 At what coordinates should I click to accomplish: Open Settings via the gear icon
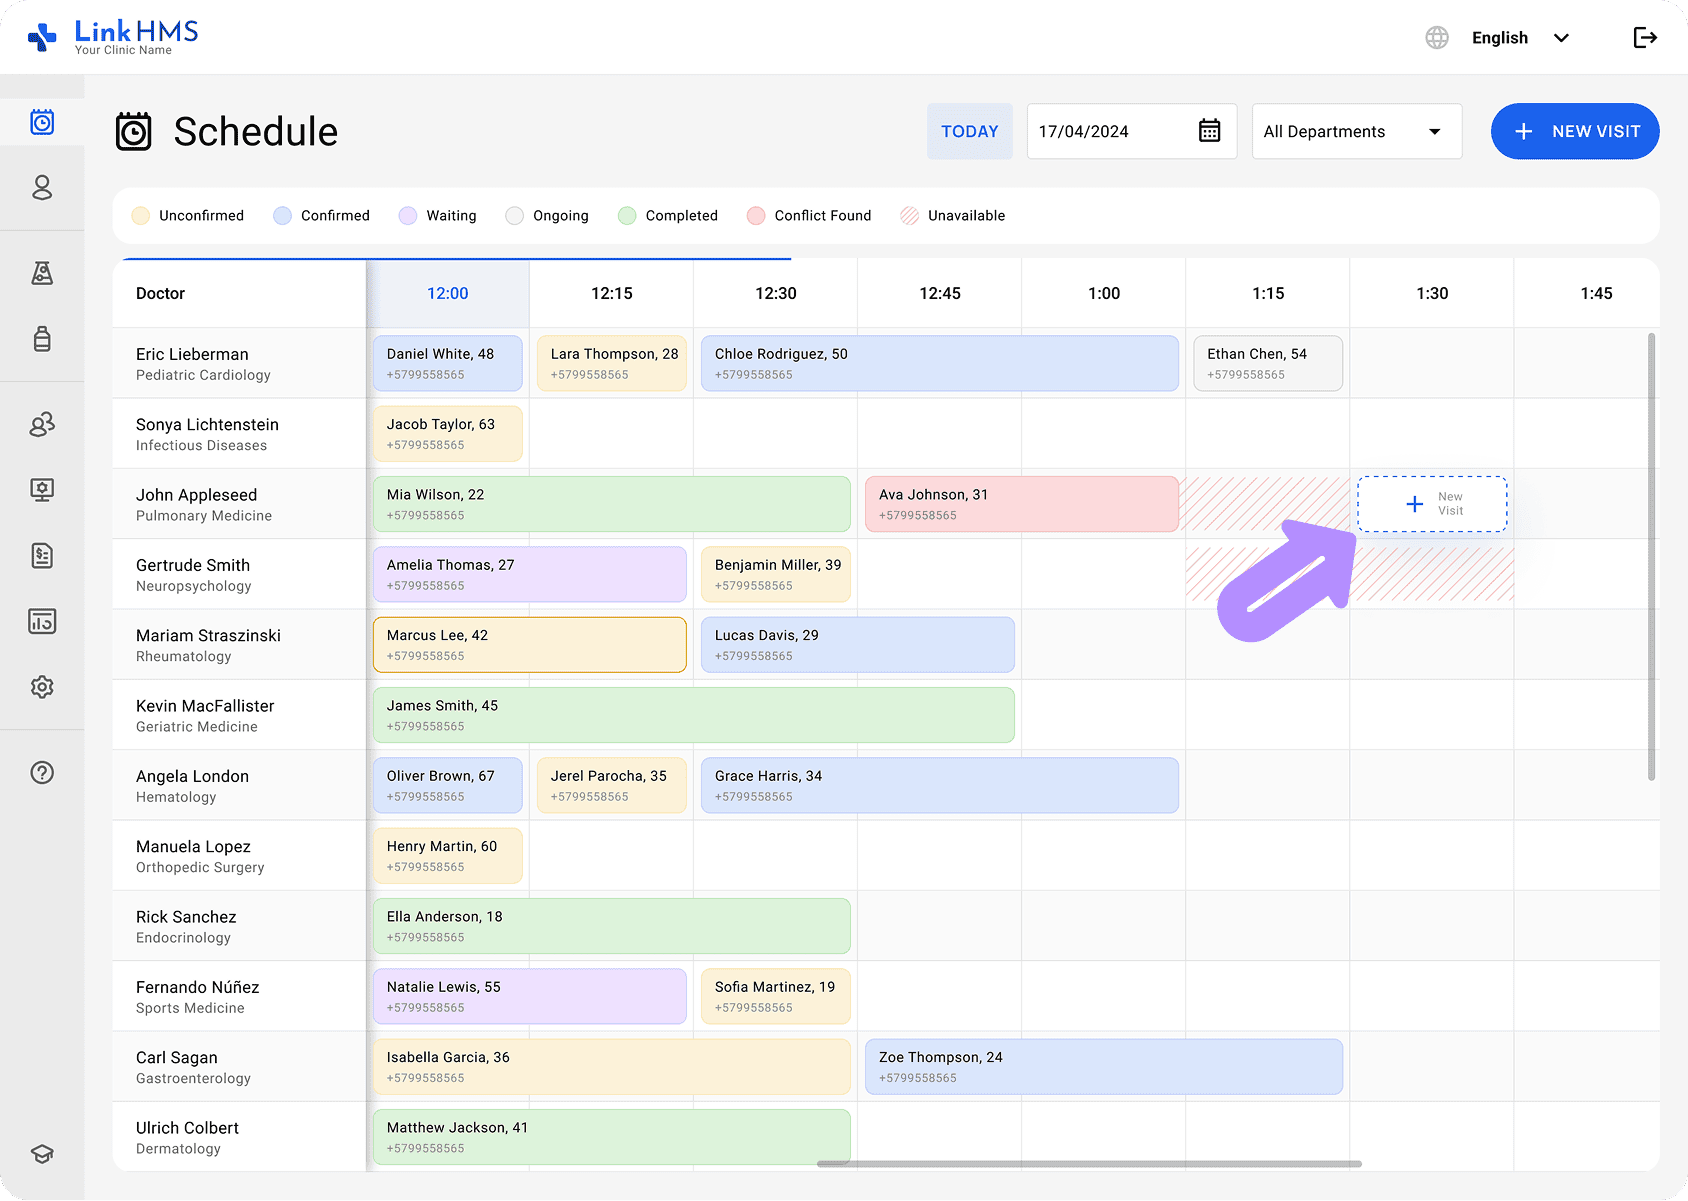click(x=42, y=687)
